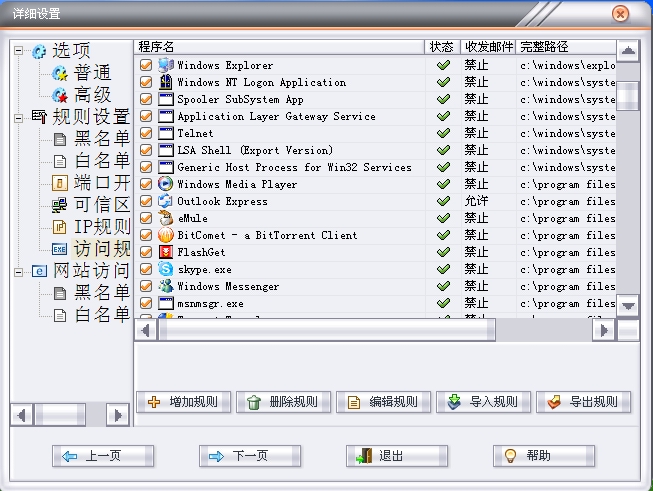Disable the FlashGet rule checkbox
This screenshot has height=491, width=653.
pos(146,252)
